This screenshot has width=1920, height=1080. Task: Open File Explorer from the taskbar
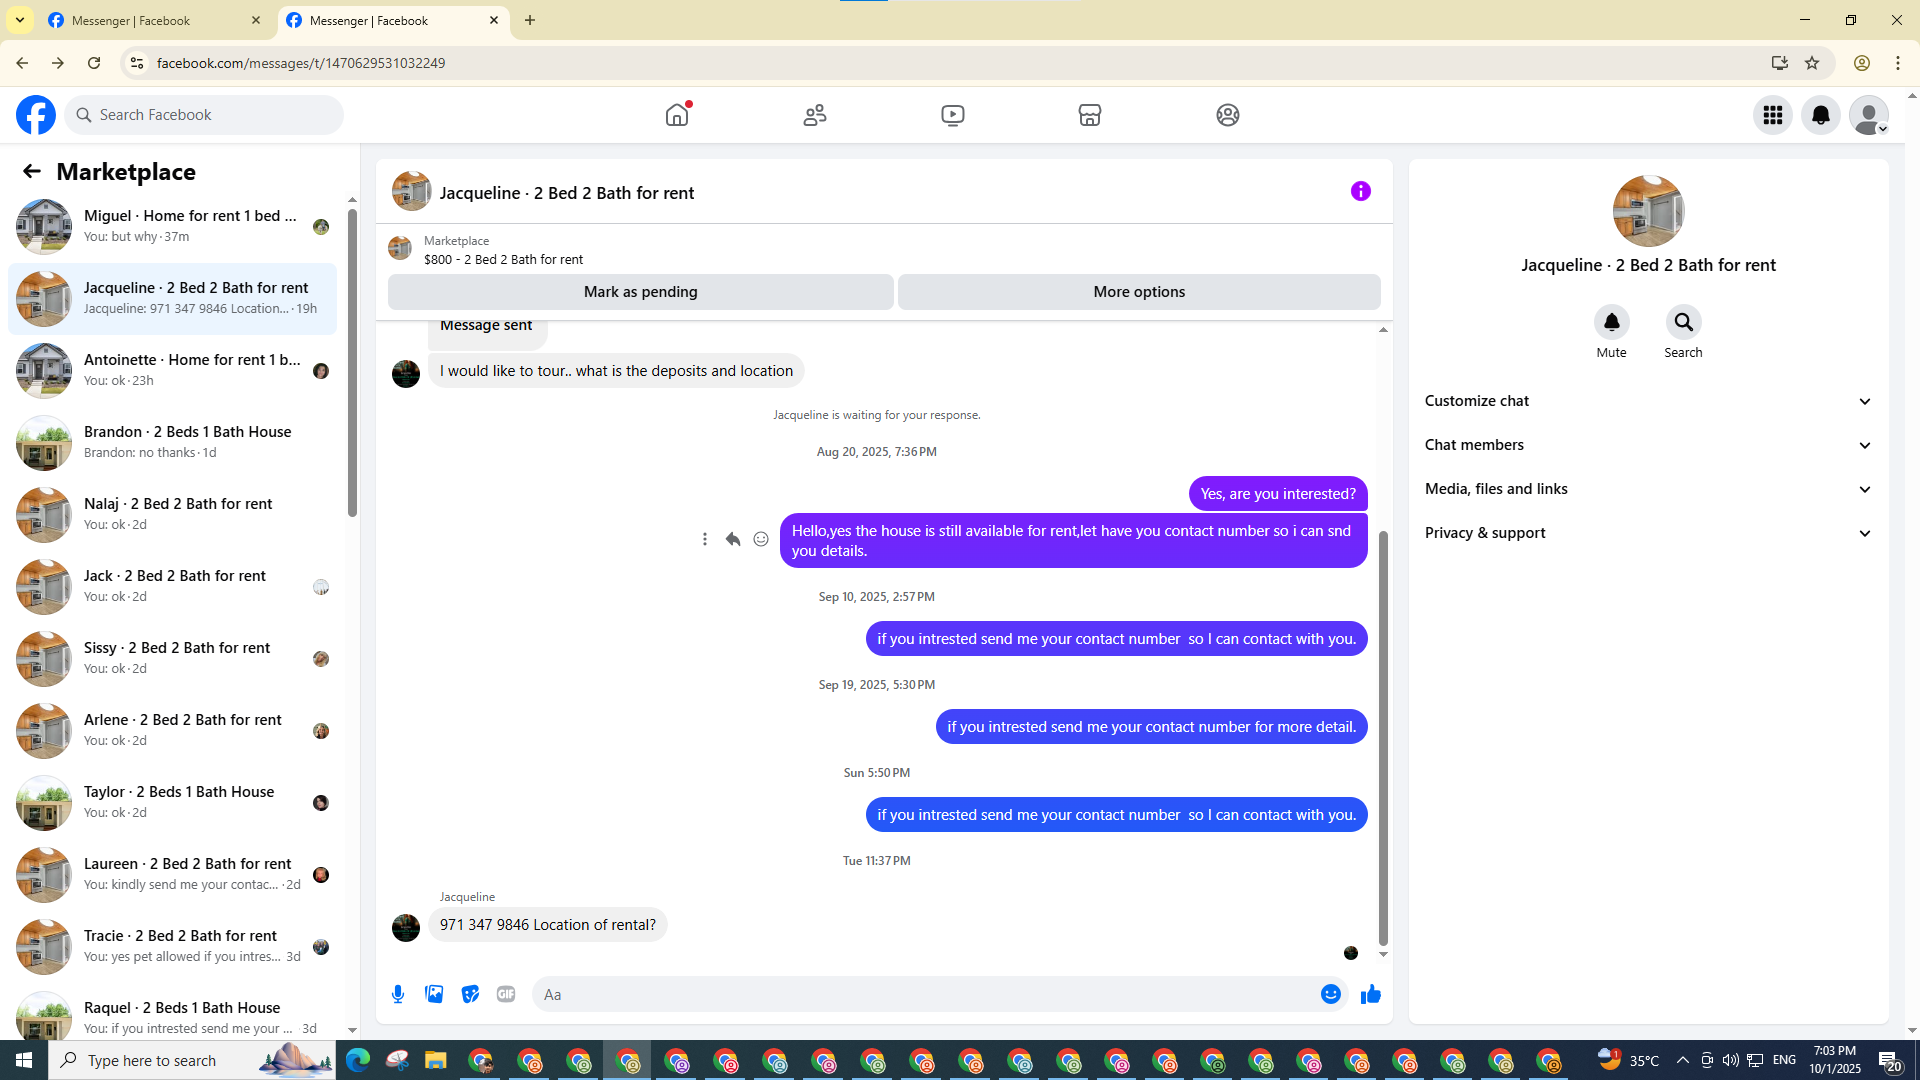point(436,1060)
